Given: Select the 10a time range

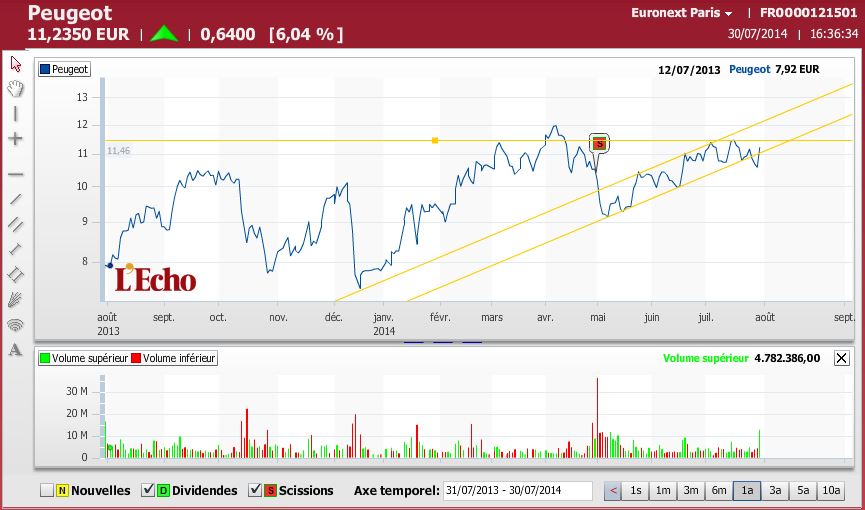Looking at the screenshot, I should click(831, 490).
